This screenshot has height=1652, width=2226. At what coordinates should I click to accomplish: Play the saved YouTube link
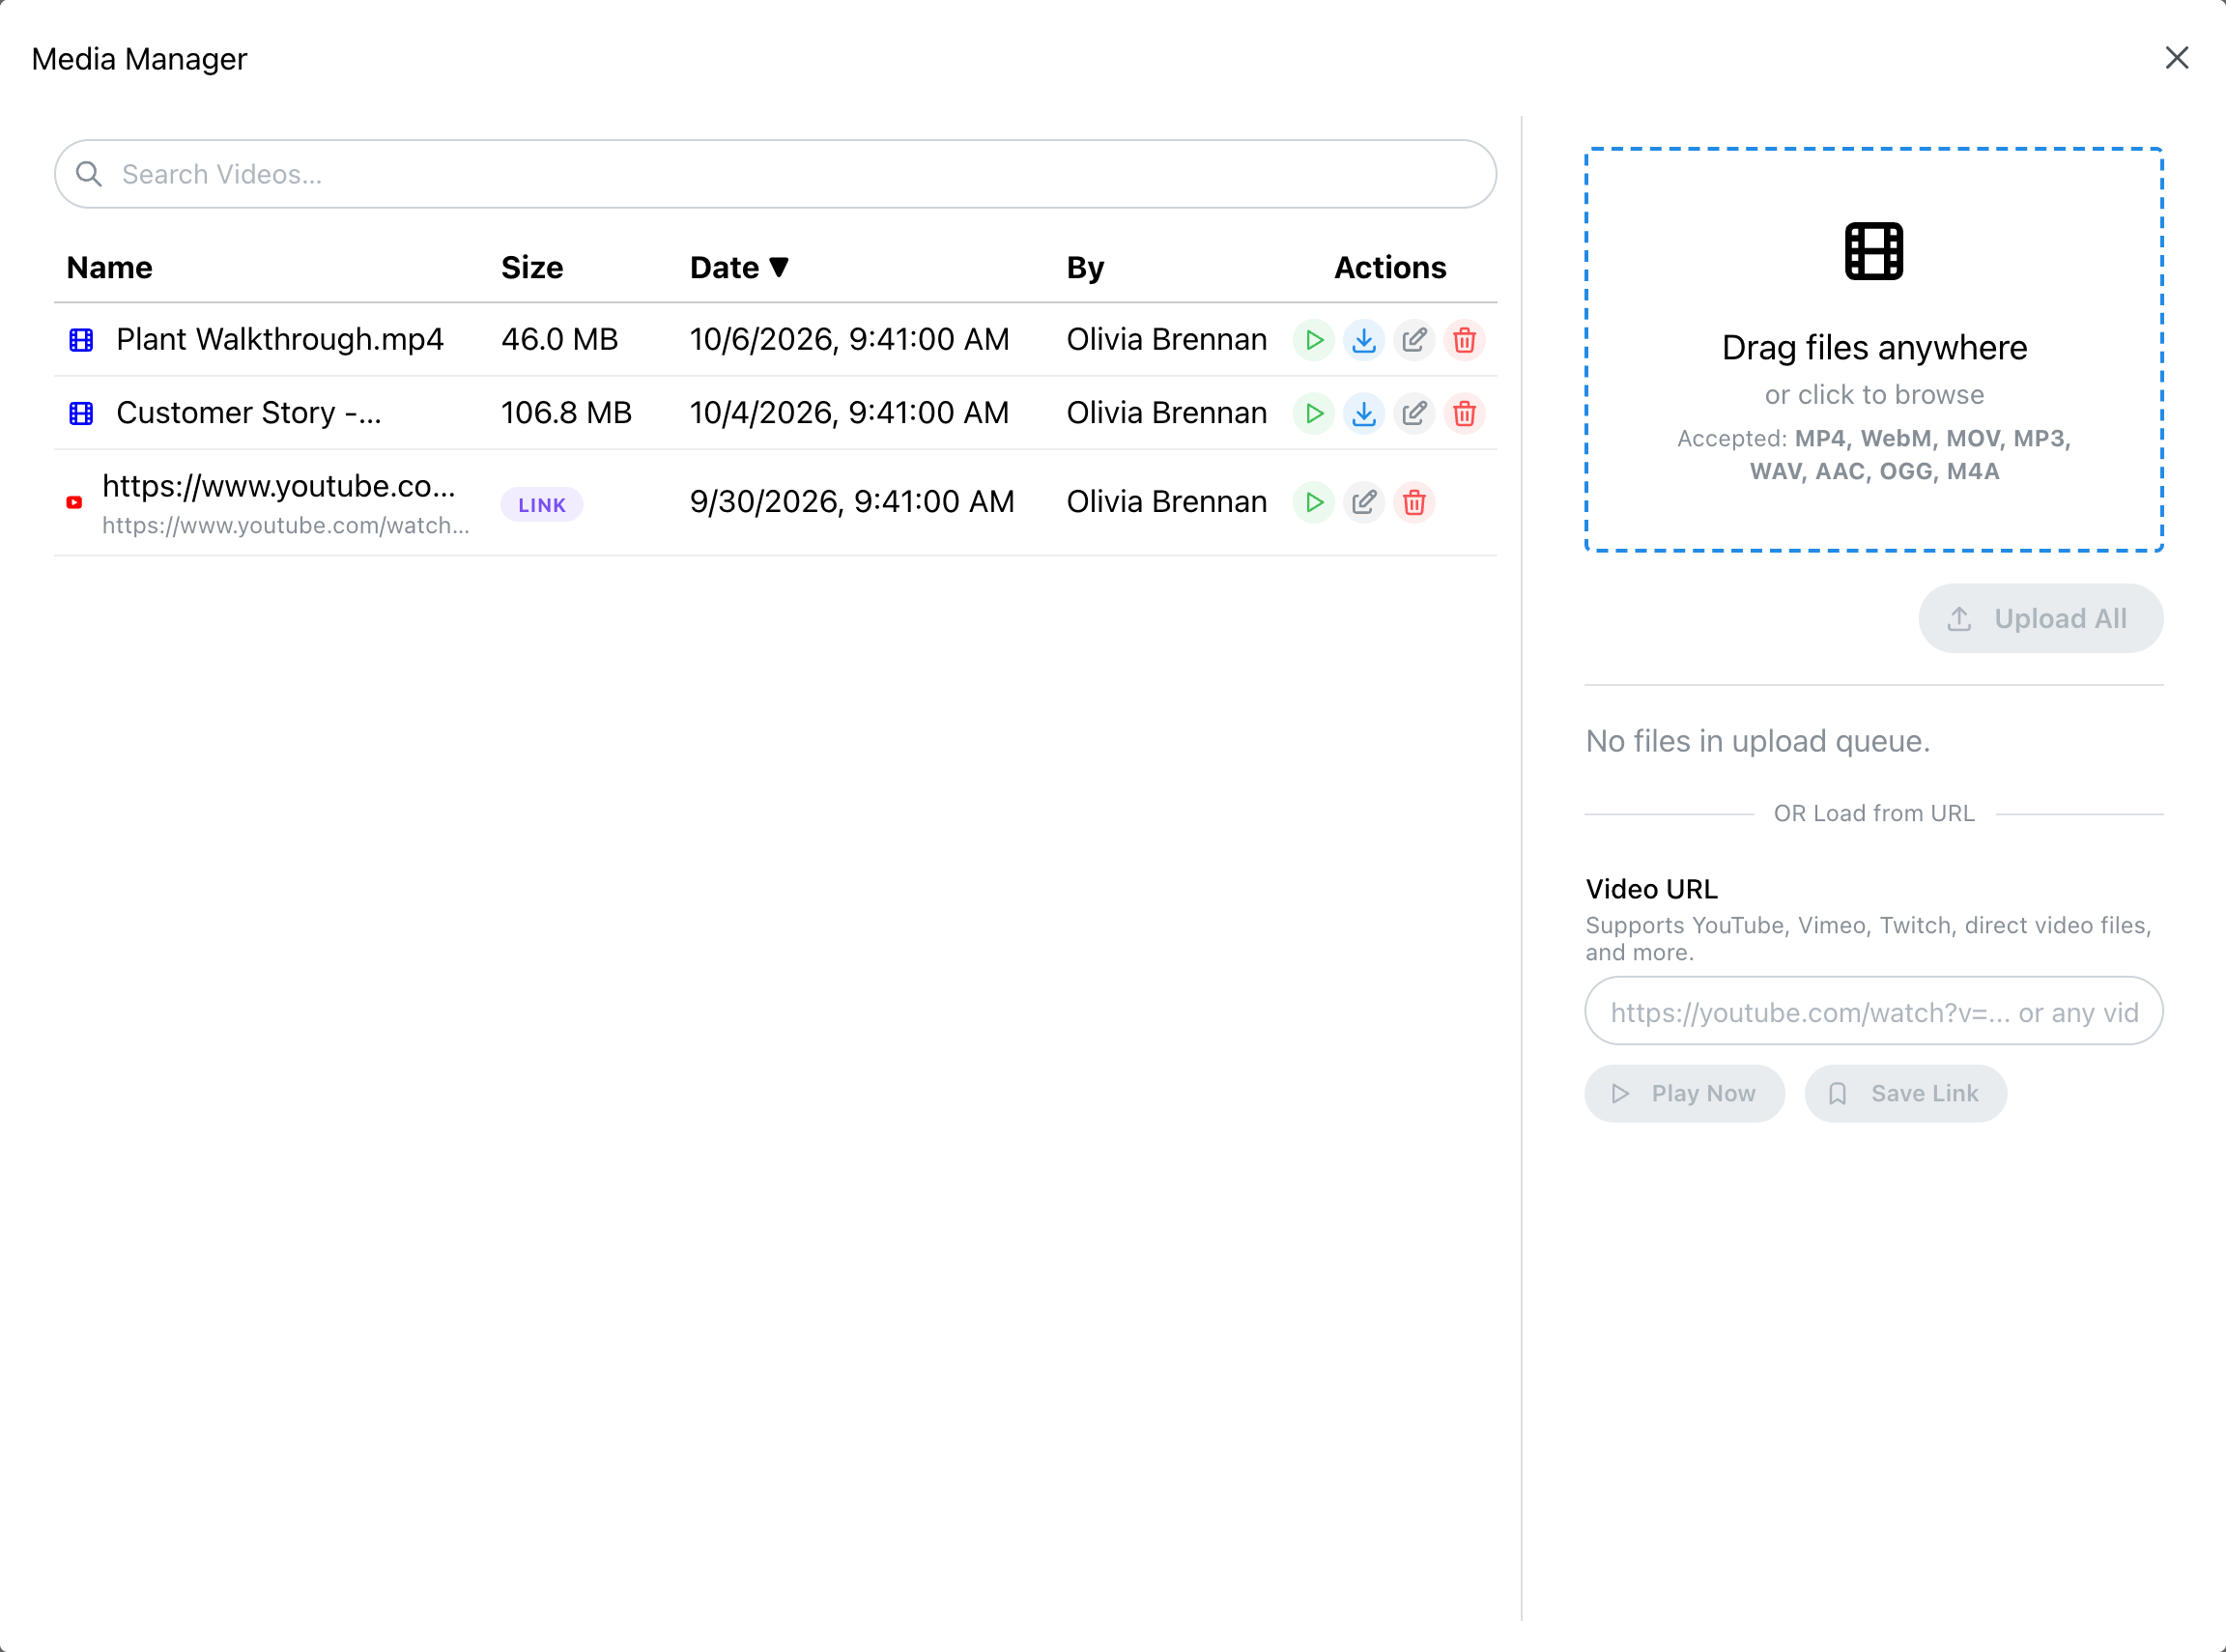click(x=1314, y=502)
